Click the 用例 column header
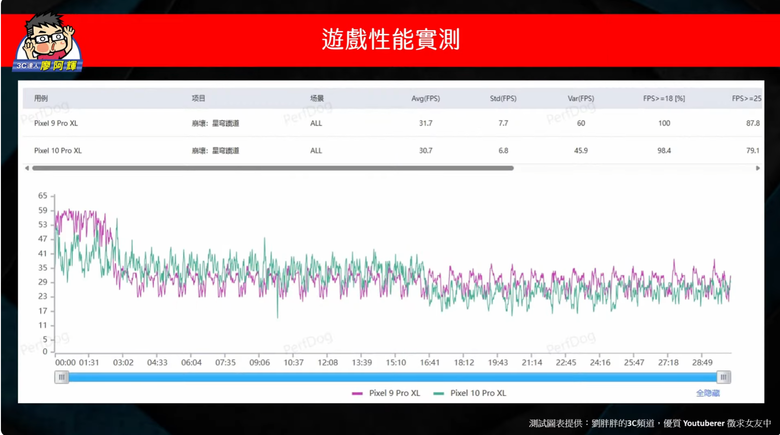 (41, 99)
